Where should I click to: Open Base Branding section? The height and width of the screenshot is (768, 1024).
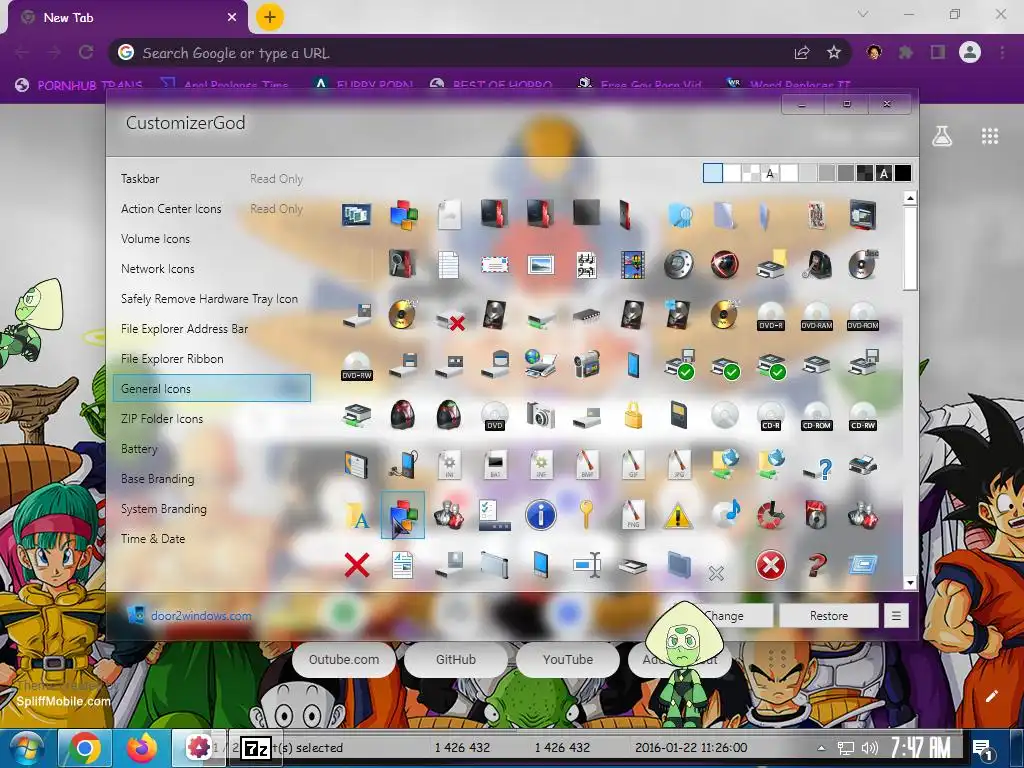[x=157, y=479]
